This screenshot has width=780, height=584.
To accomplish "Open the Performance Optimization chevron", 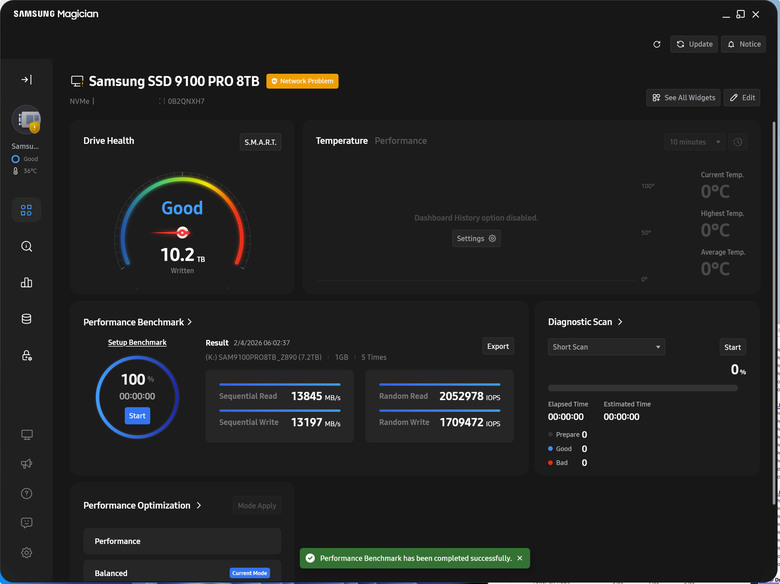I will pos(198,505).
